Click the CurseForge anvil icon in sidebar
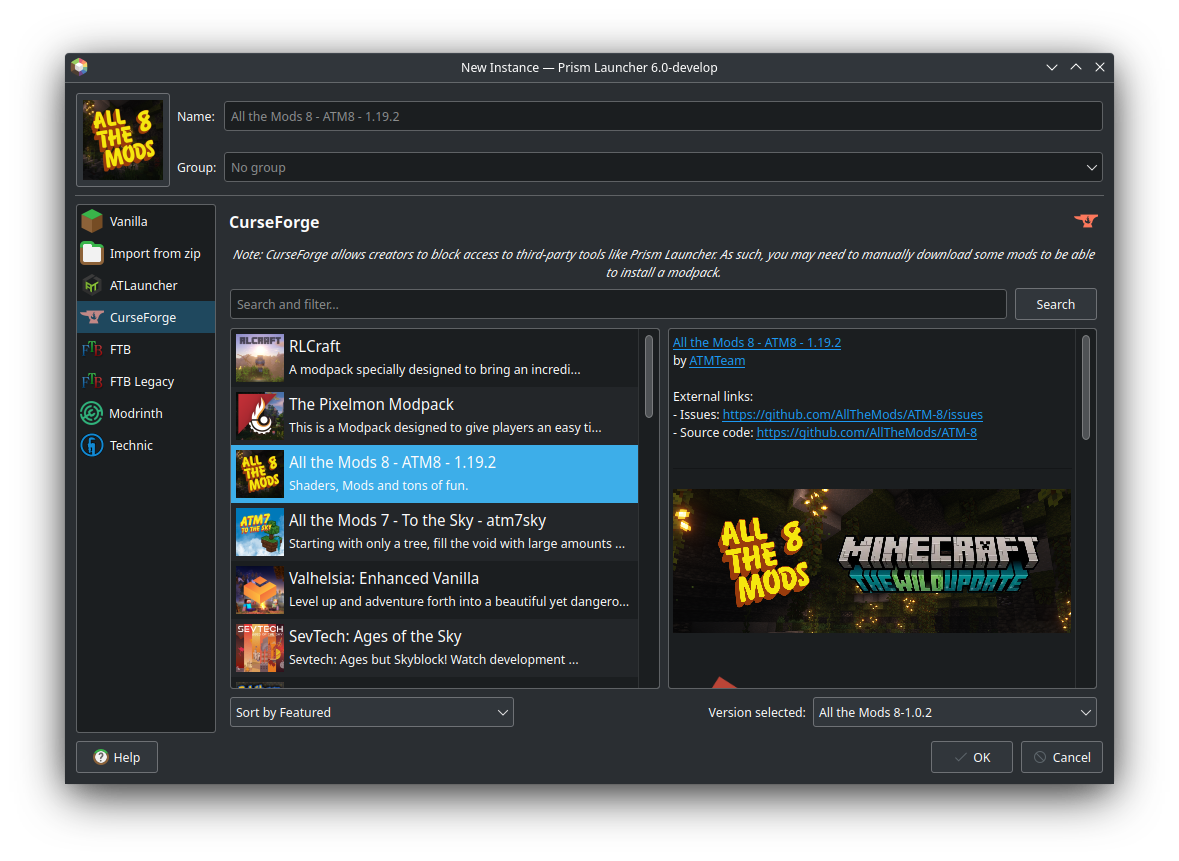 92,317
